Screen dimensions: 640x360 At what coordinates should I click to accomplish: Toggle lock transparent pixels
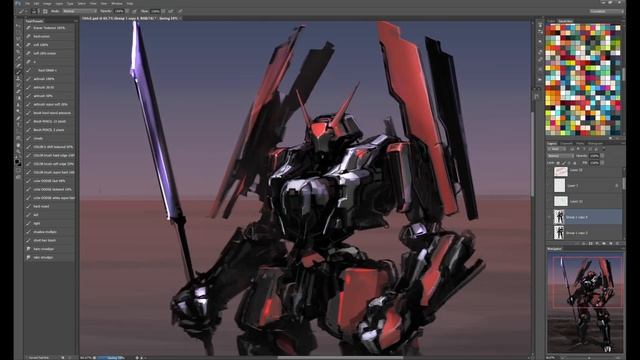[x=558, y=163]
